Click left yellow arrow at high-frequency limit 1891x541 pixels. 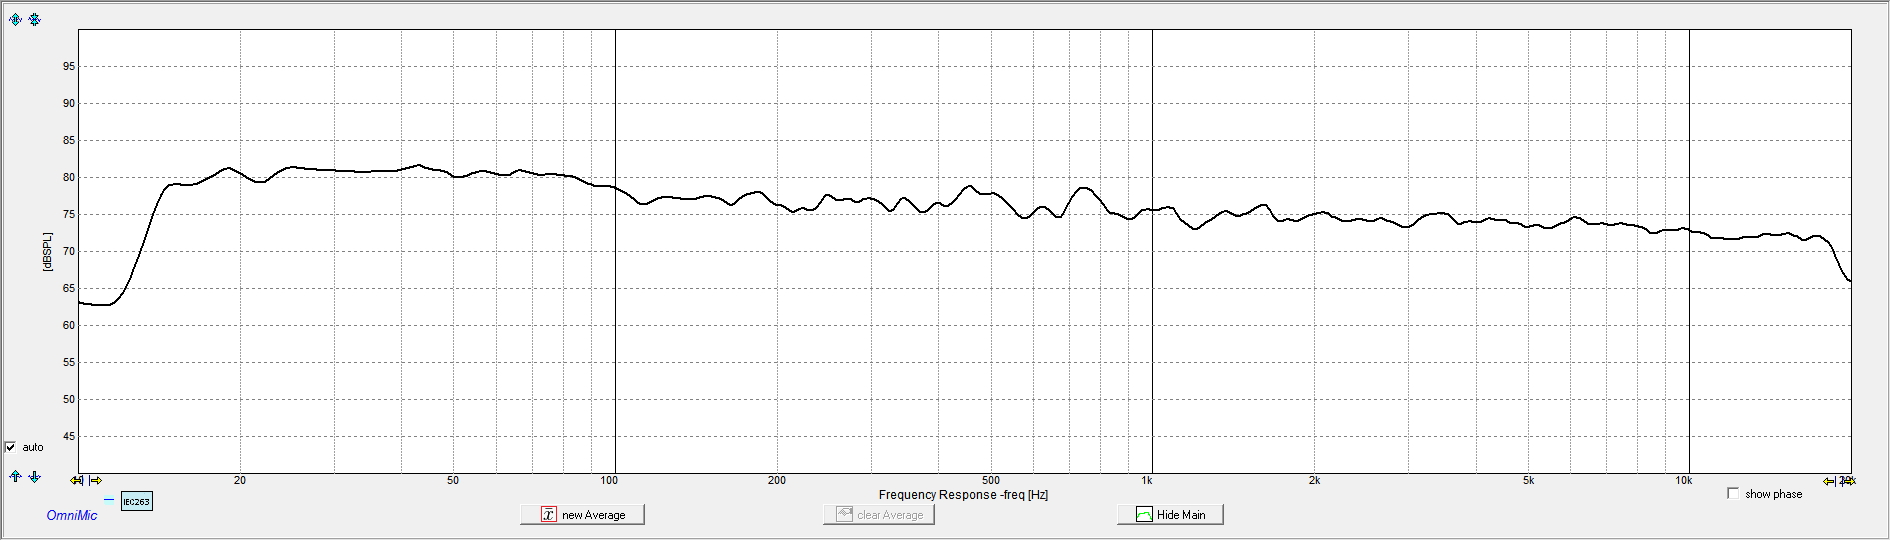pos(1829,481)
